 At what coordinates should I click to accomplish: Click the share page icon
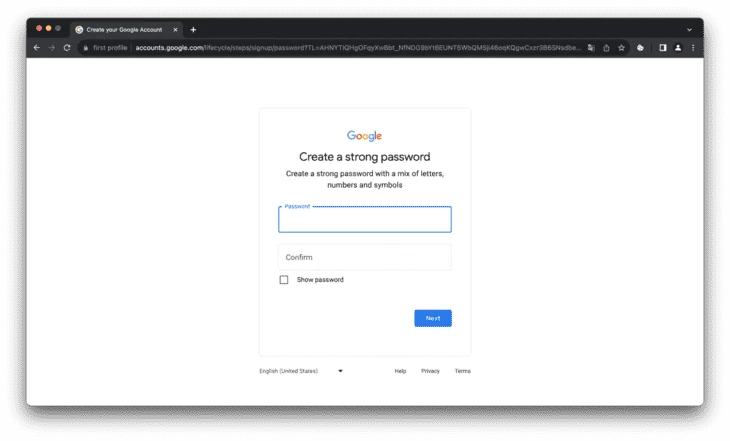(606, 47)
